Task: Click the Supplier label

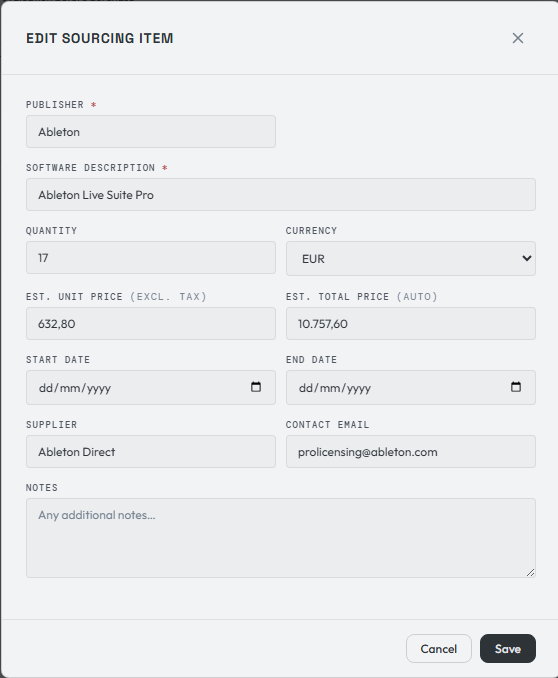Action: (51, 425)
